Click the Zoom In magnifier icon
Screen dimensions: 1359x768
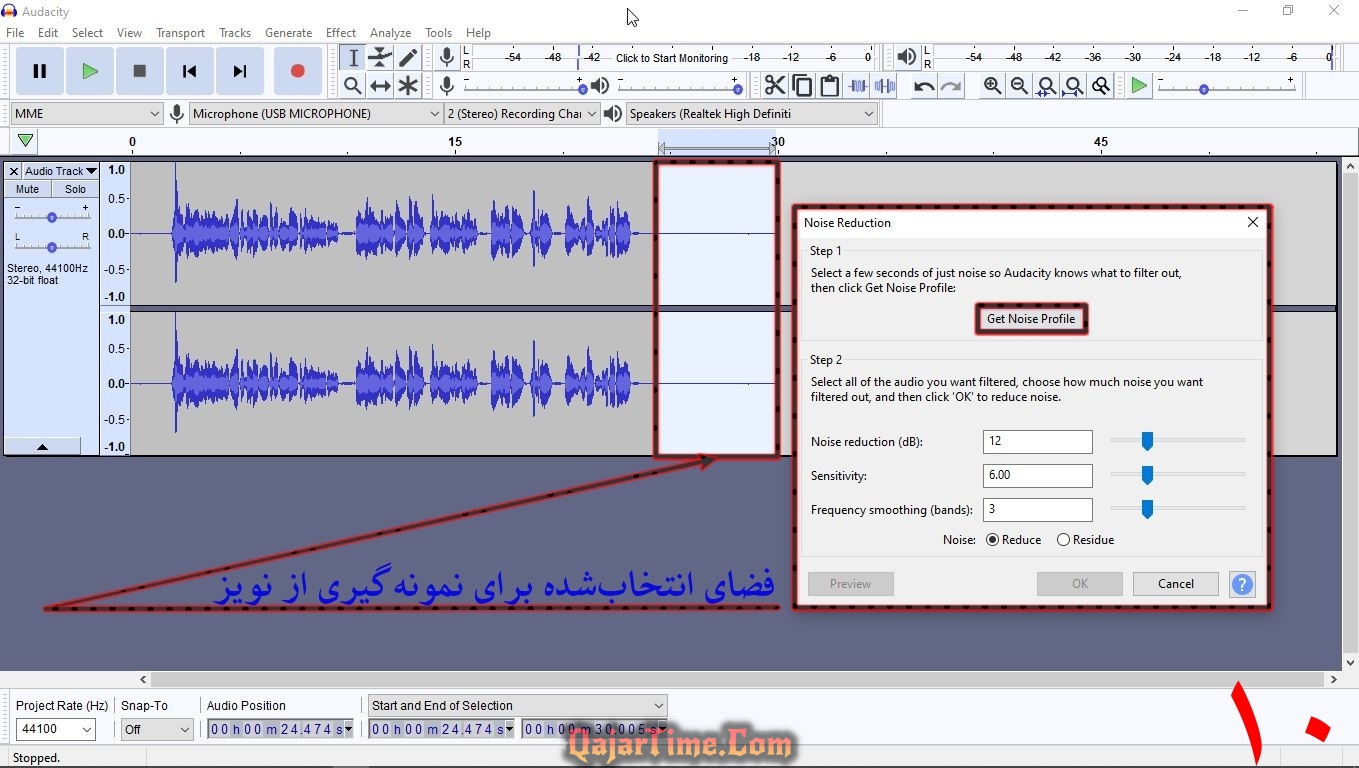992,86
